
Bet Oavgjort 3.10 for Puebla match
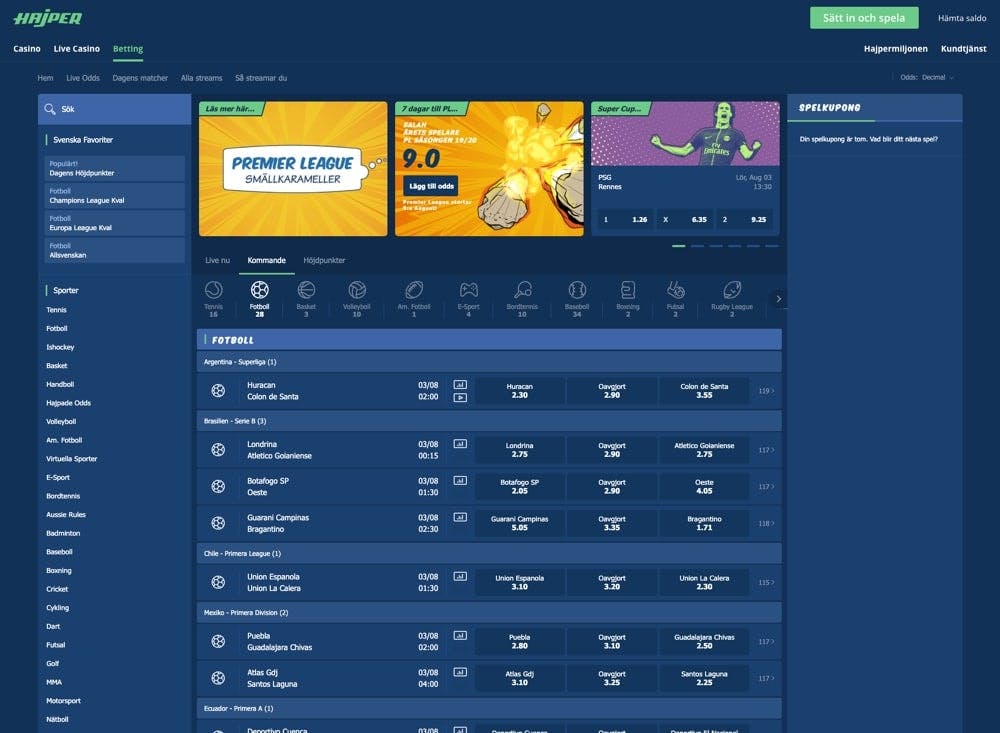click(612, 642)
